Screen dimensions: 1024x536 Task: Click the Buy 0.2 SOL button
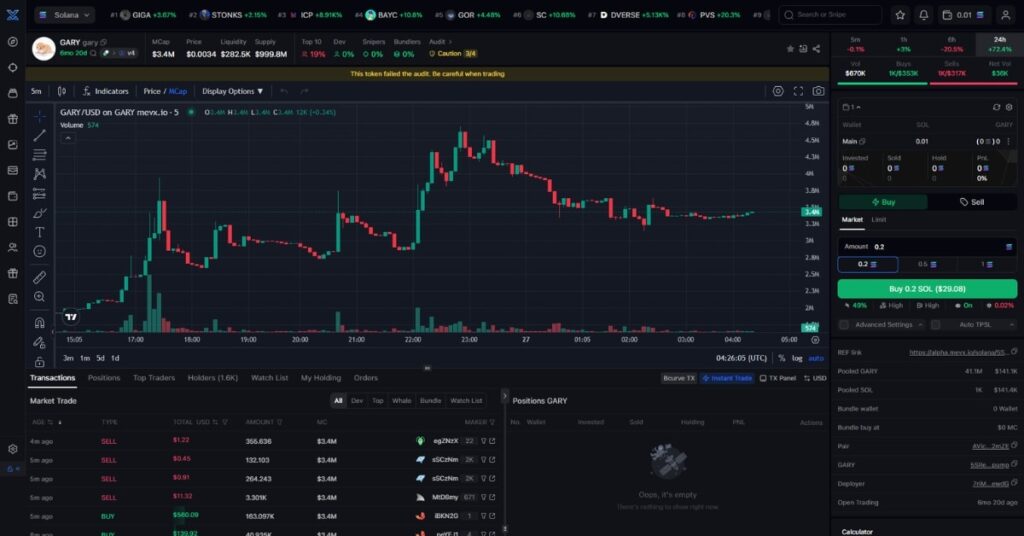(927, 289)
